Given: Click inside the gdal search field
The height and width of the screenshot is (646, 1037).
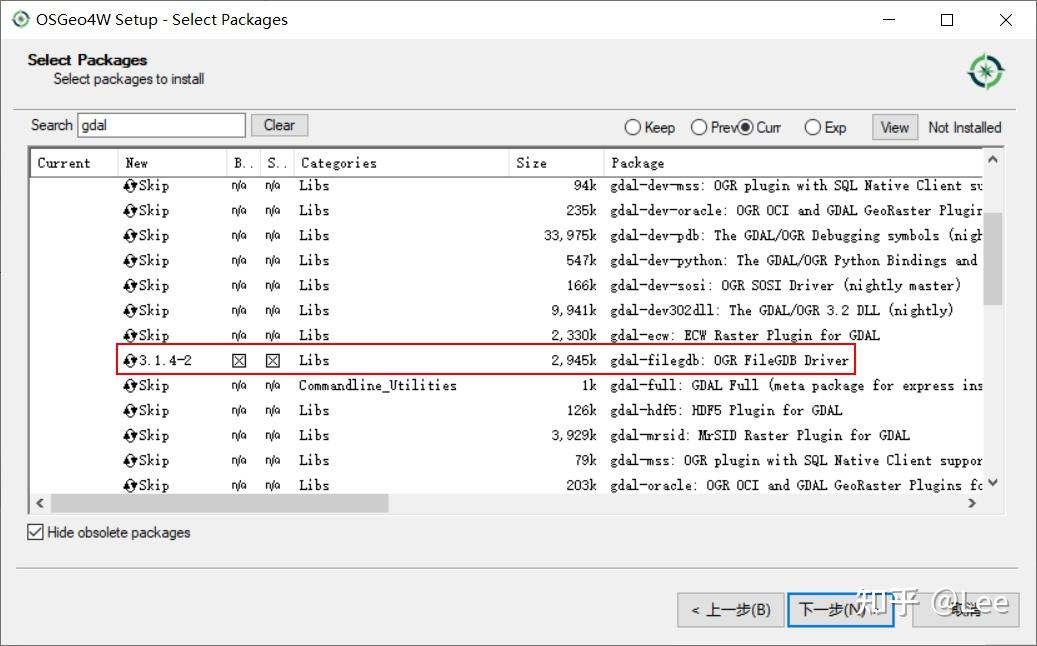Looking at the screenshot, I should click(160, 124).
